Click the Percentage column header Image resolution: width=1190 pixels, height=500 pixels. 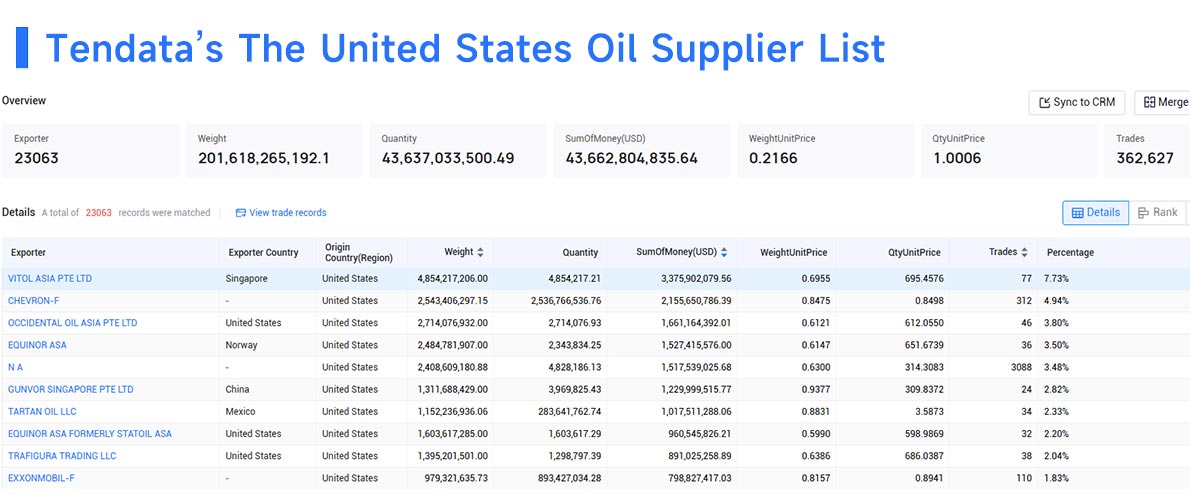[x=1070, y=253]
